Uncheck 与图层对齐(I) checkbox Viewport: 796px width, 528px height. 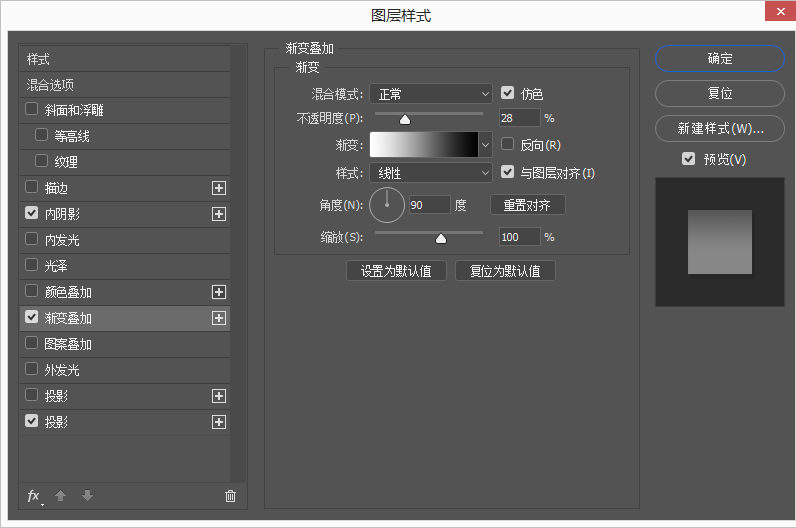click(x=507, y=172)
